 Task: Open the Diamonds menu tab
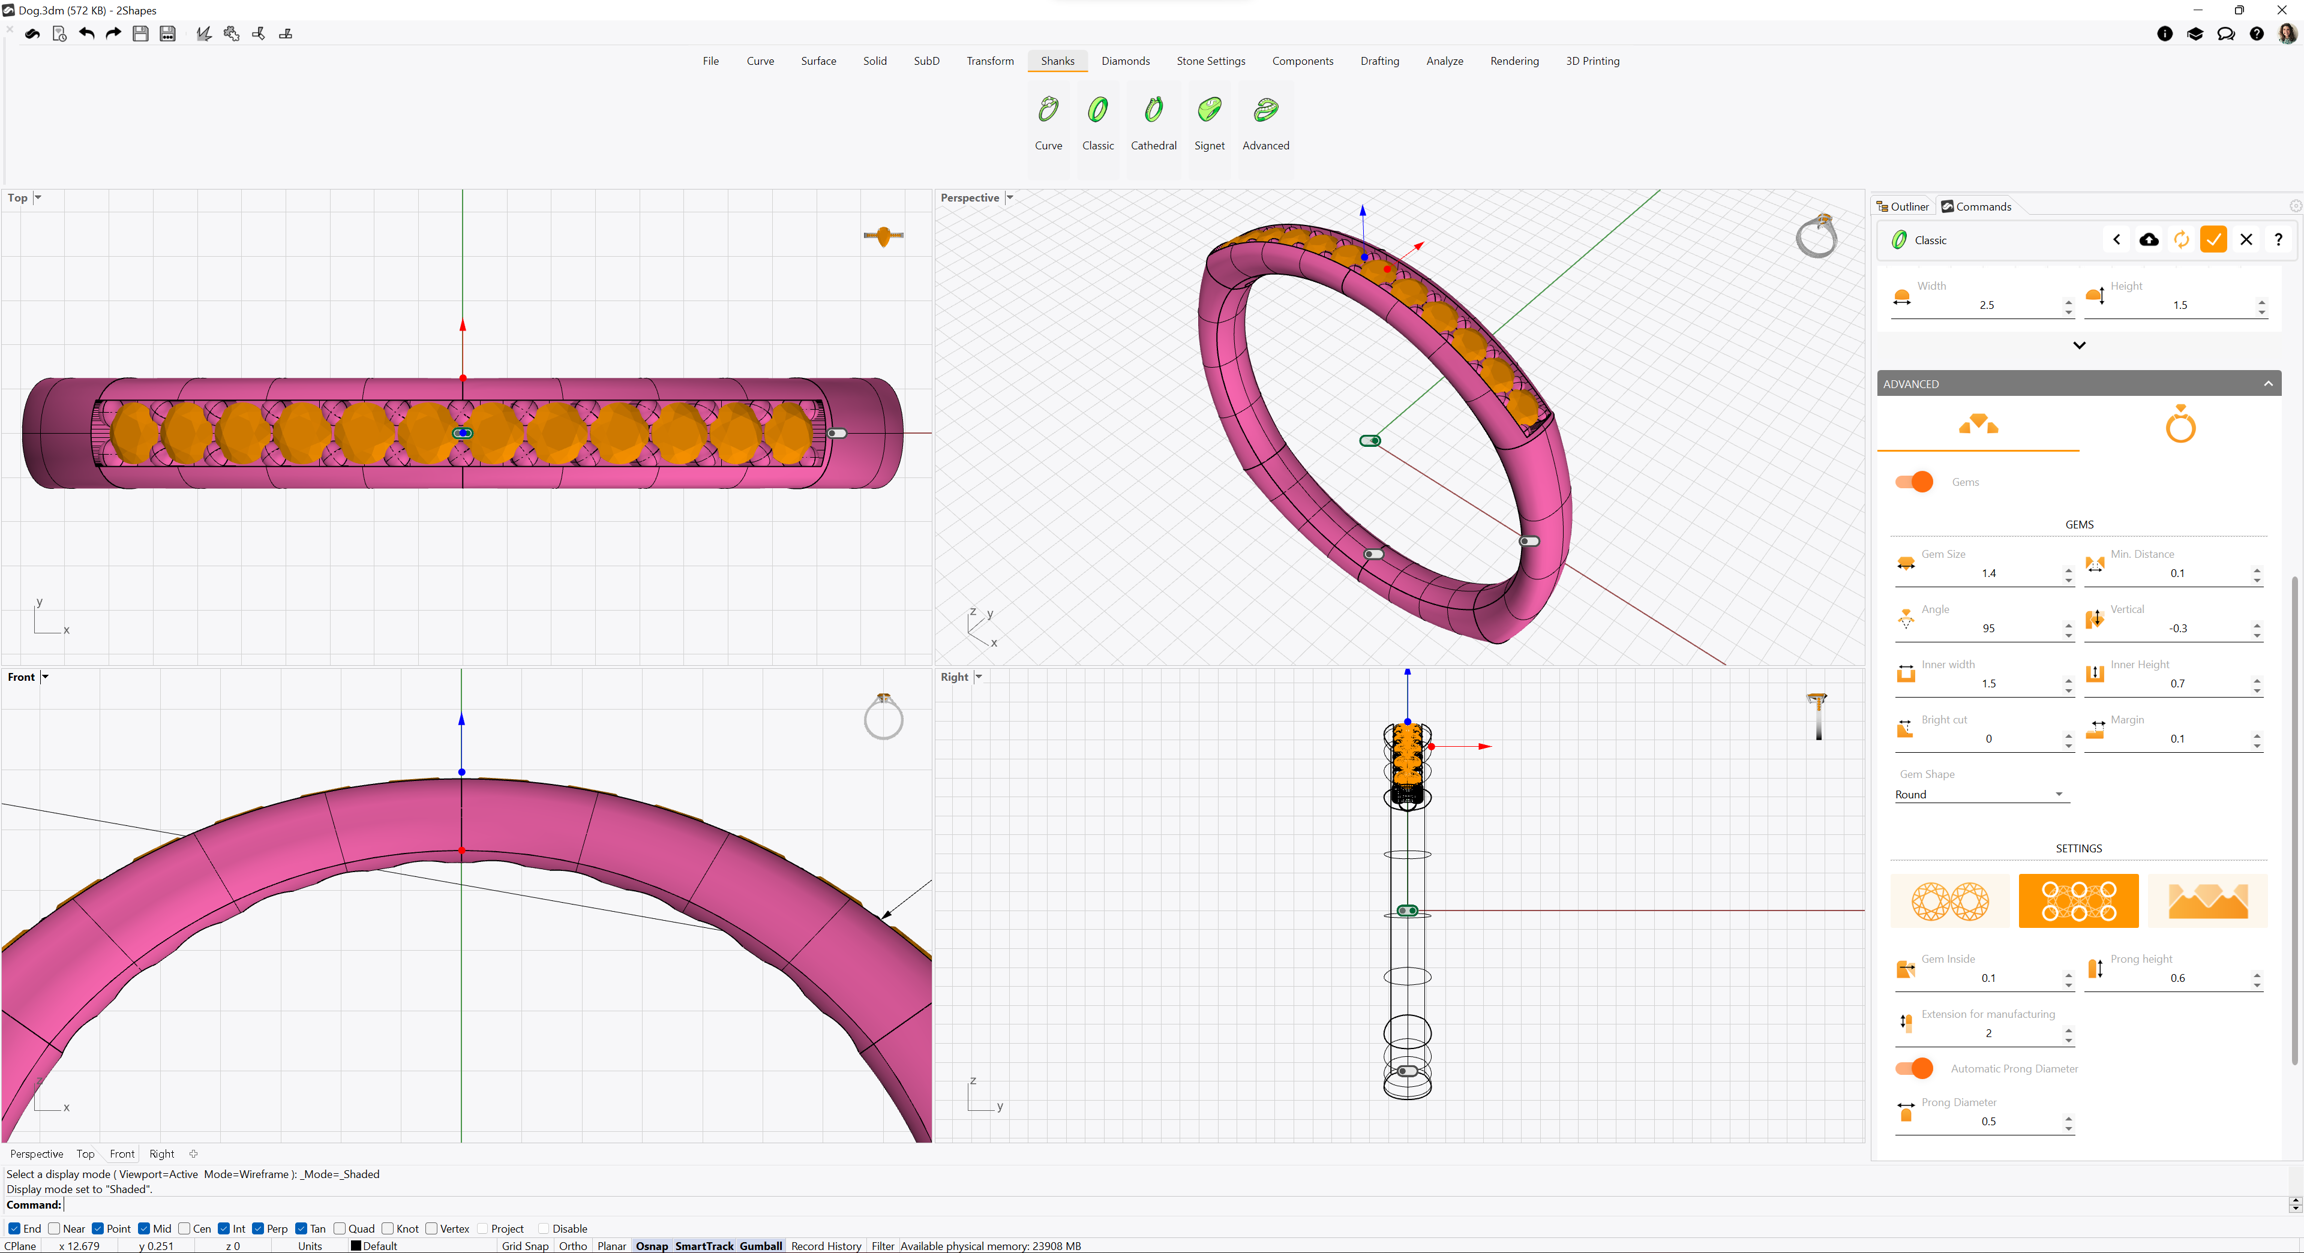[x=1125, y=61]
